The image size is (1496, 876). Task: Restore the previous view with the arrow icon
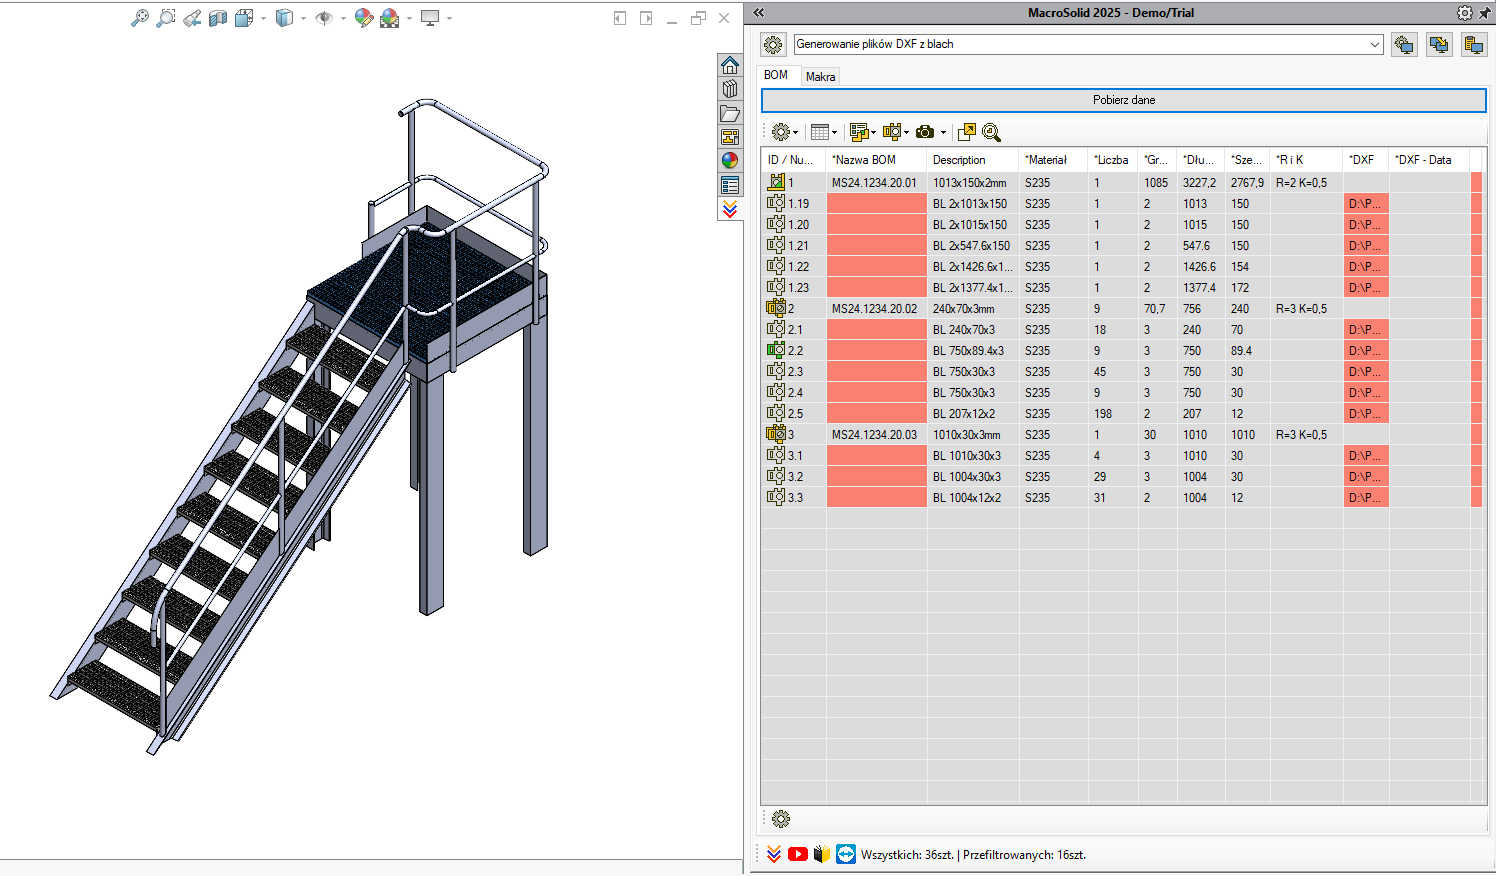pos(192,18)
